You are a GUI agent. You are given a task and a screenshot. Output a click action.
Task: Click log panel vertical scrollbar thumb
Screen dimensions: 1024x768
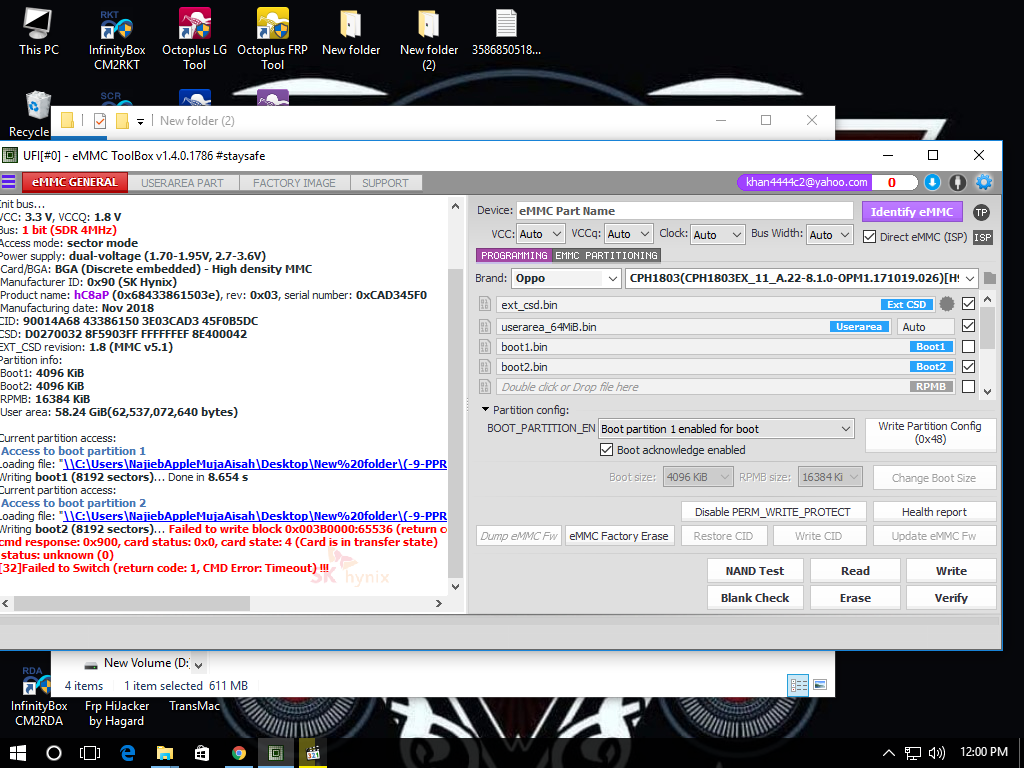click(455, 422)
